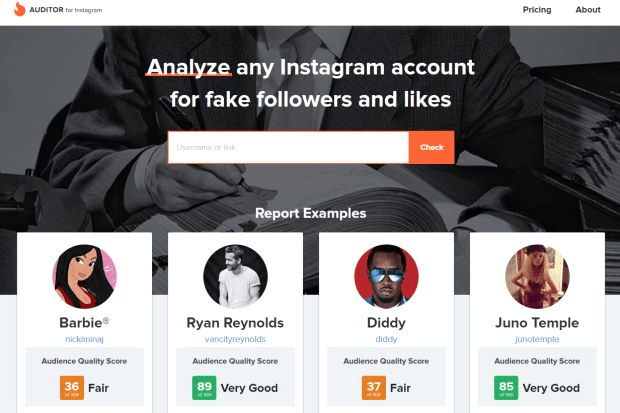Select Diddy's avatar image
Screen dimensions: 620x413
pos(386,277)
